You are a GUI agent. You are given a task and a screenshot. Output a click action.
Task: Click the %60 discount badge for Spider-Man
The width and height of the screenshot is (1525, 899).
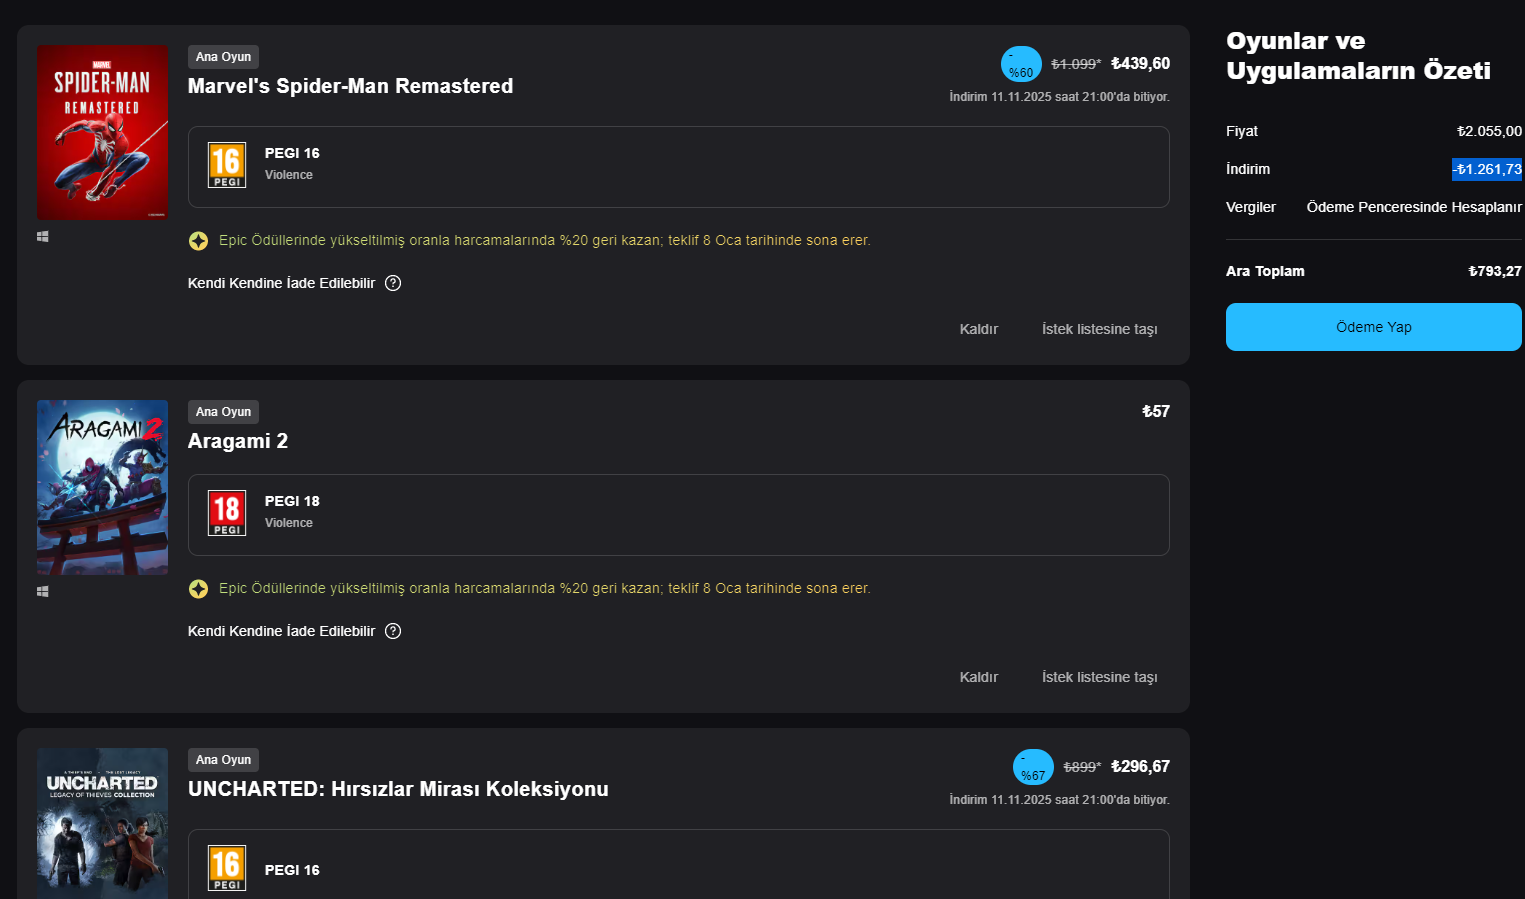pos(1021,64)
